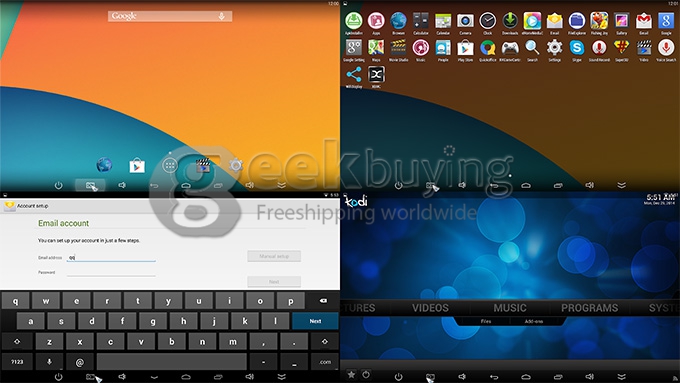
Task: Select VIDEOS in the Kodi menu
Action: (x=430, y=308)
